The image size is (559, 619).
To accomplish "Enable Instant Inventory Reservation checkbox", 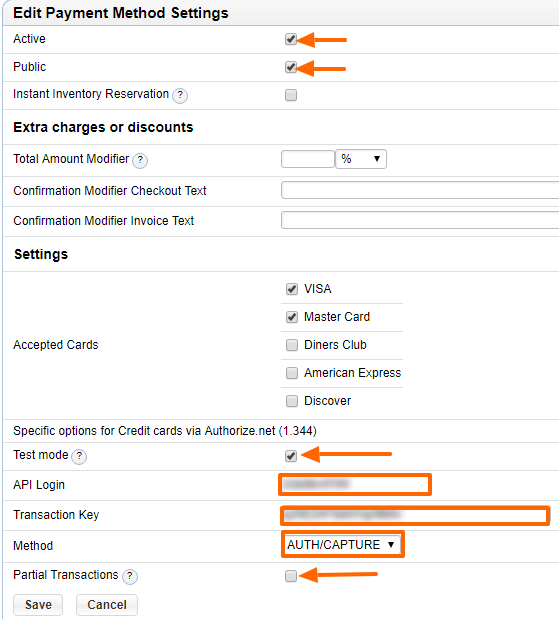I will (291, 95).
